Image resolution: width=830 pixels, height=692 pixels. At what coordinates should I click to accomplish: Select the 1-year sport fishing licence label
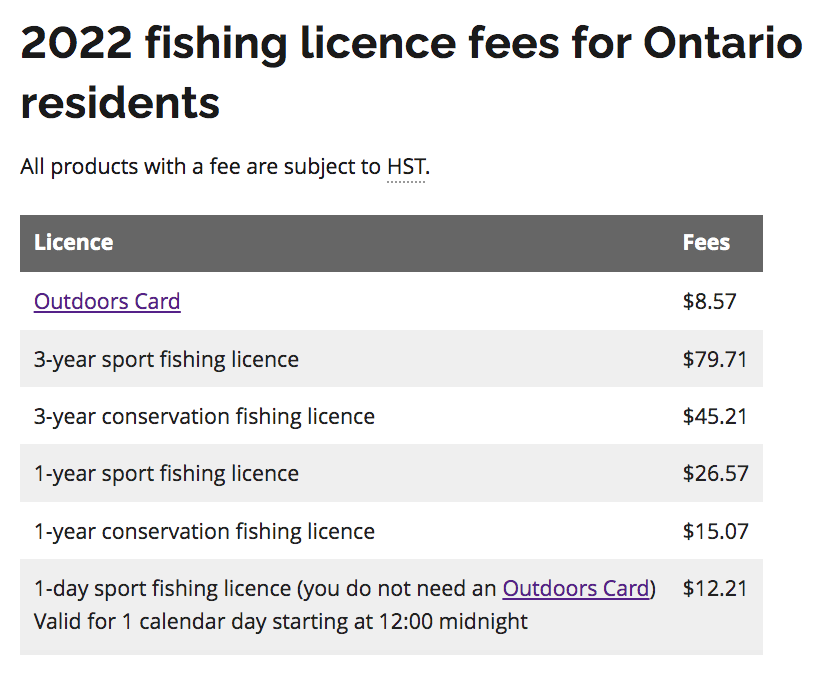(166, 473)
